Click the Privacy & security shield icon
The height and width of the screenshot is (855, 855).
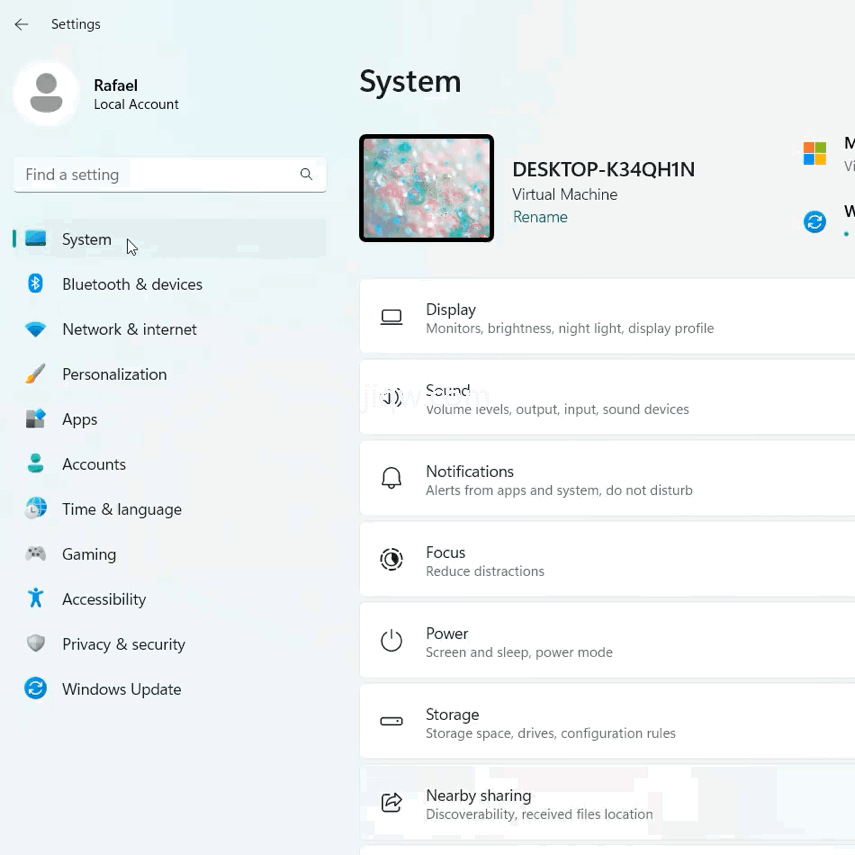(x=36, y=644)
